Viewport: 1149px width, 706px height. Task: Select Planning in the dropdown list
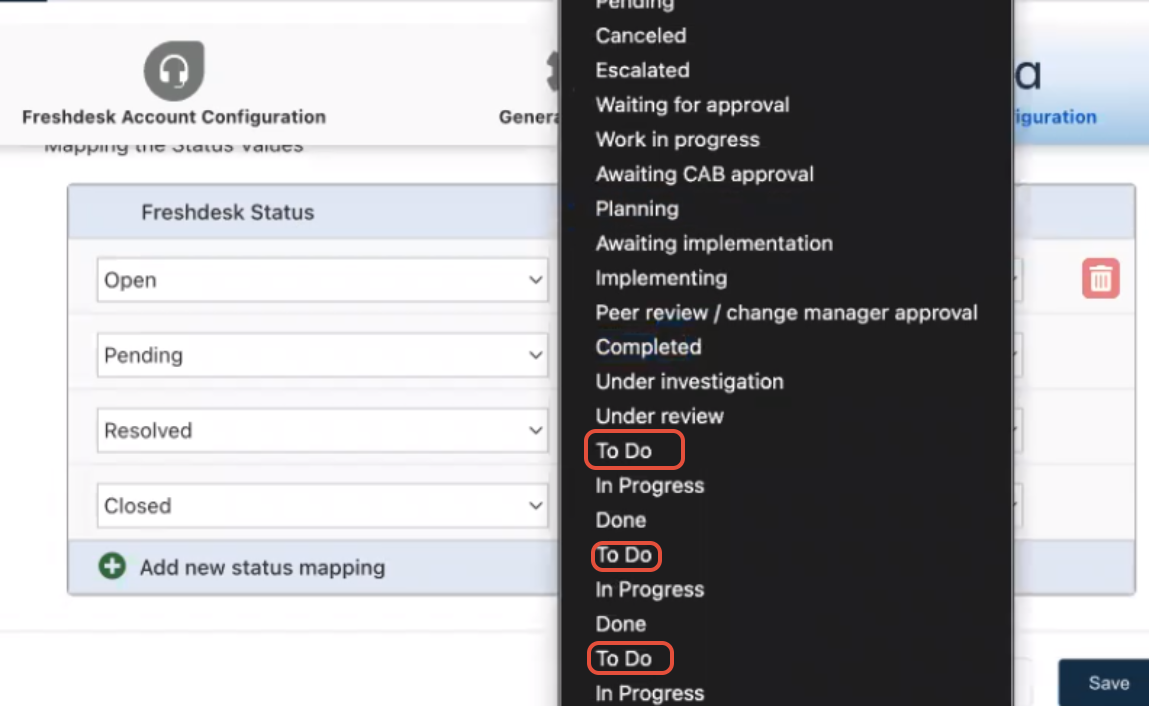click(x=638, y=209)
